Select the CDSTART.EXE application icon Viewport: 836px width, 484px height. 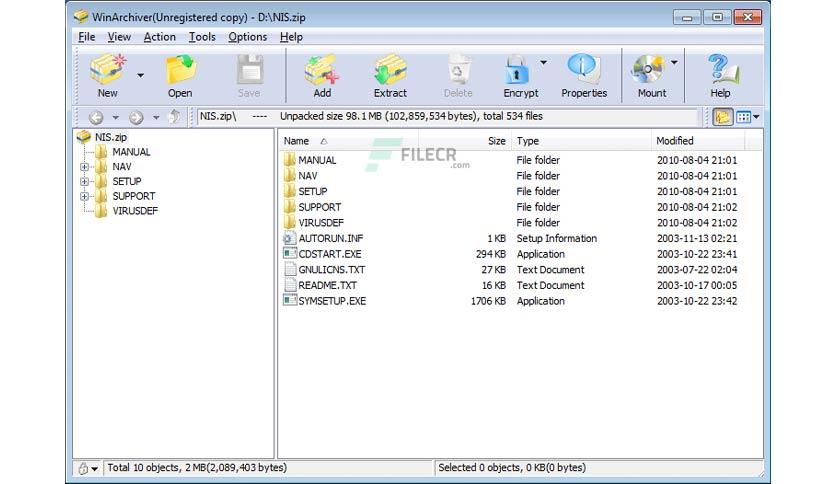(290, 254)
